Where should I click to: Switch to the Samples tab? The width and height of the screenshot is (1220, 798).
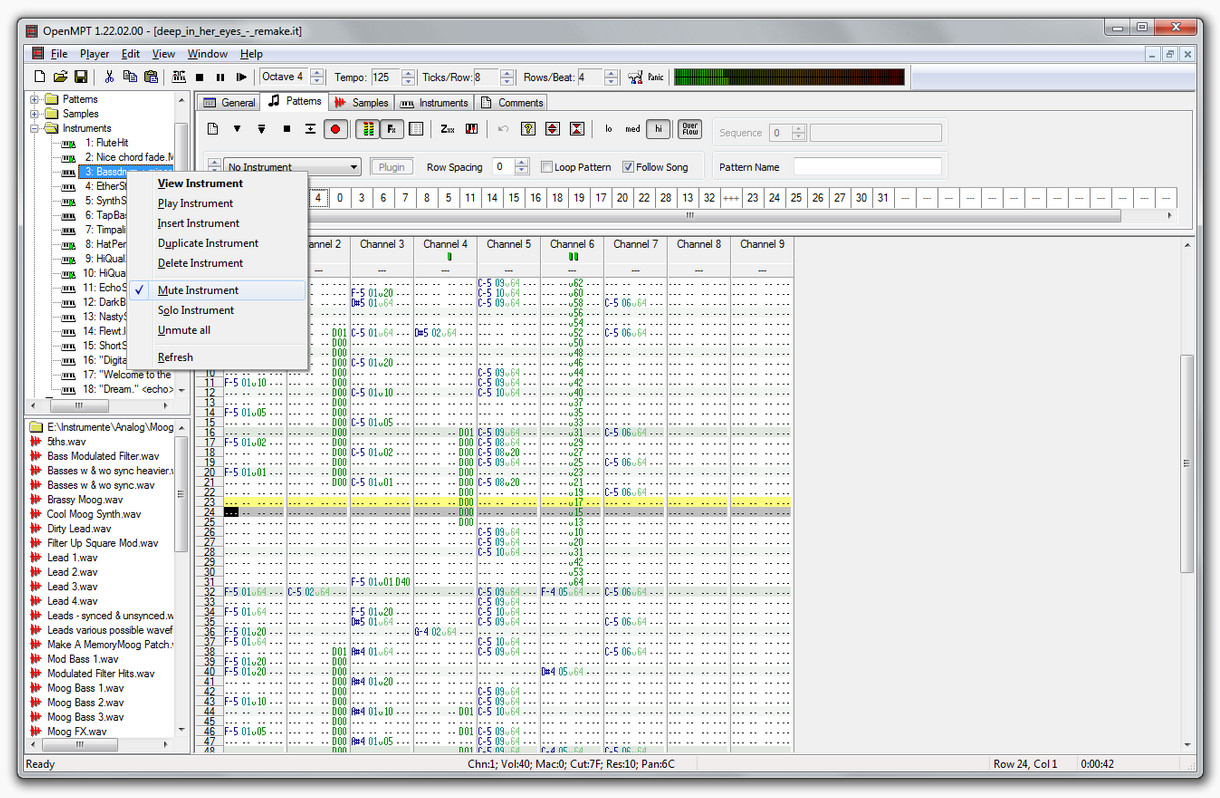(x=361, y=102)
